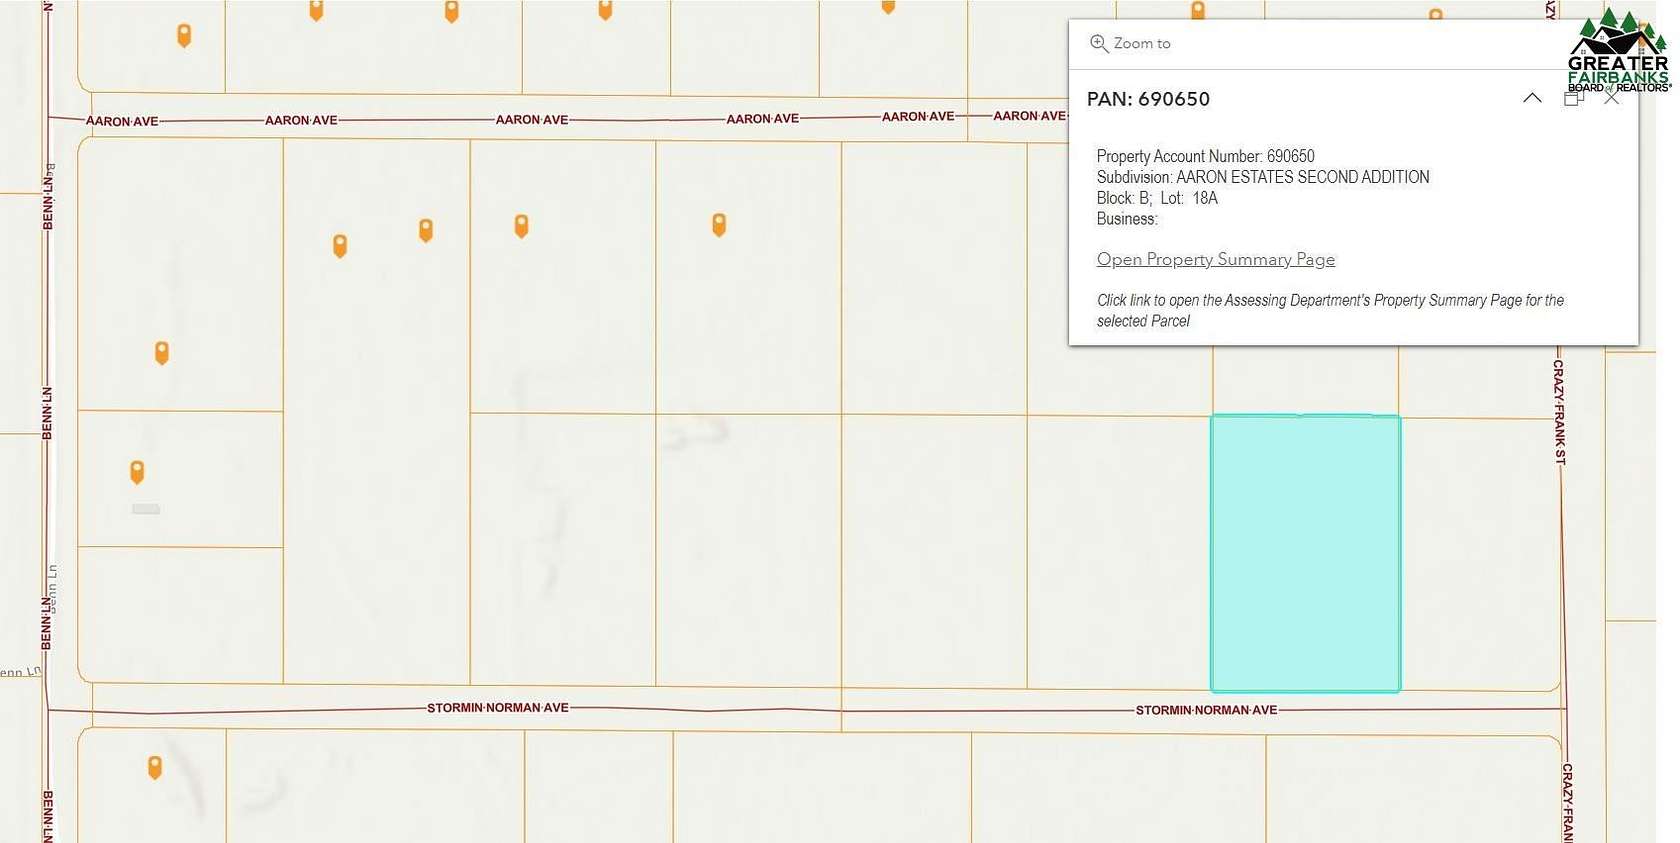The height and width of the screenshot is (843, 1680).
Task: Open Property Summary Page link
Action: coord(1216,259)
